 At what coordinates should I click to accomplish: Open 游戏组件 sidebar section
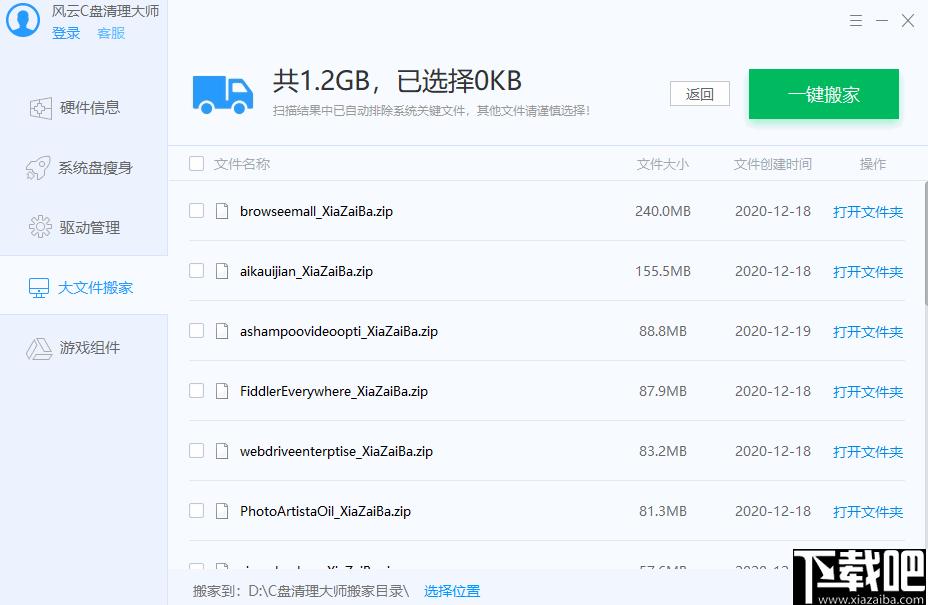[x=83, y=347]
